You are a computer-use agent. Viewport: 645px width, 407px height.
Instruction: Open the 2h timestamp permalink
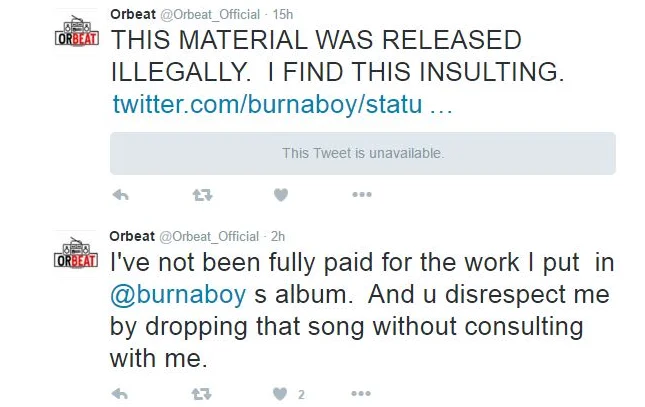pyautogui.click(x=279, y=236)
